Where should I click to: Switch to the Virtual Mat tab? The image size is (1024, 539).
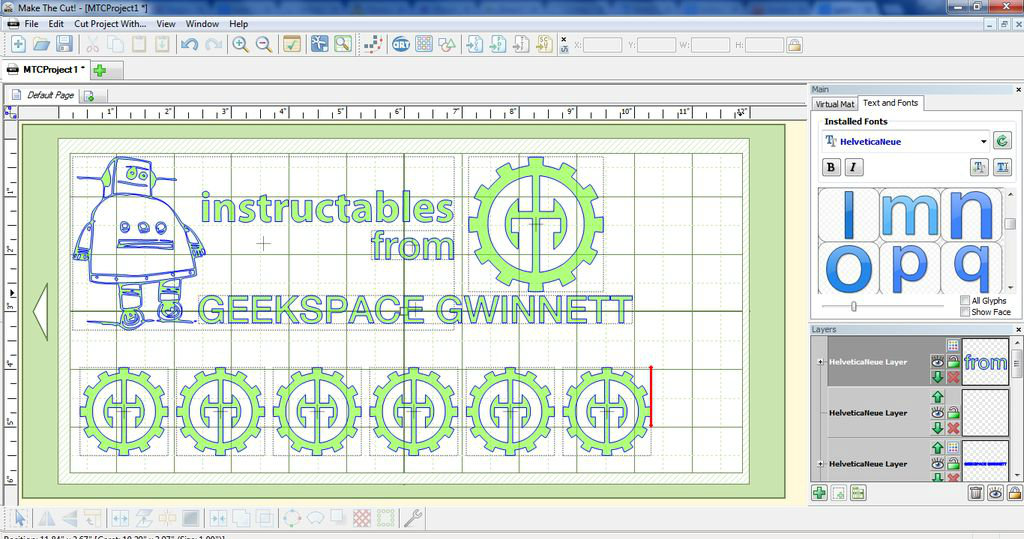click(835, 104)
